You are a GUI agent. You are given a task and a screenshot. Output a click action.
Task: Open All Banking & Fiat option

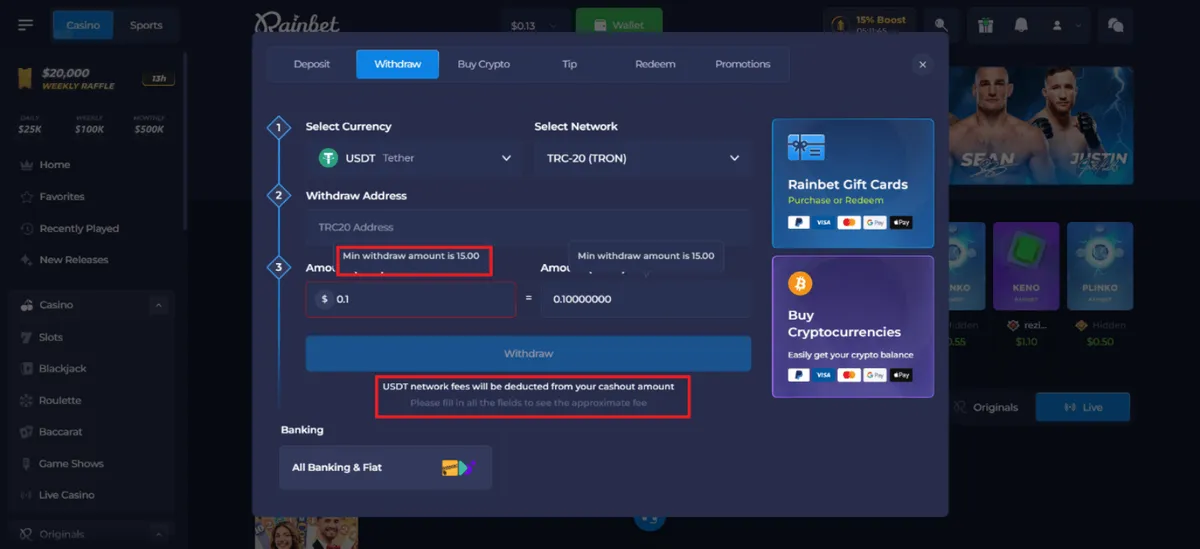pos(386,467)
